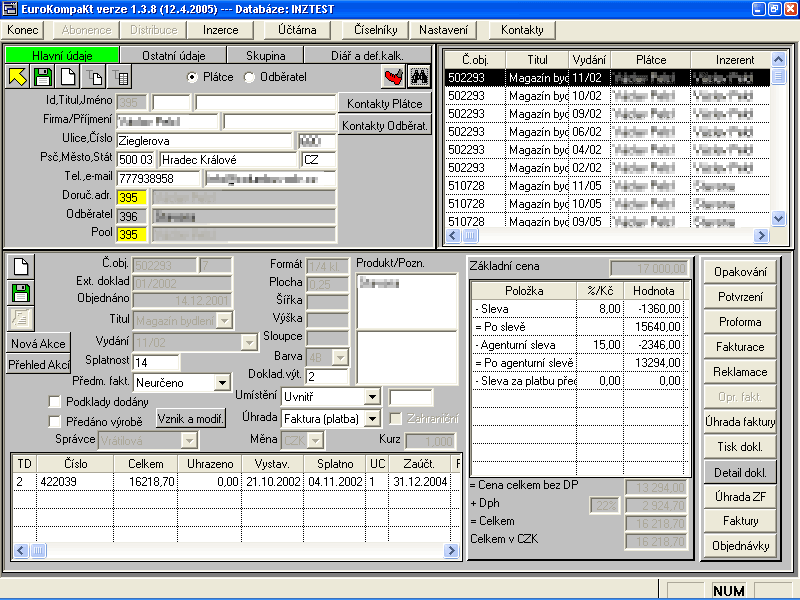Click the green diskette icon in order panel
This screenshot has width=800, height=600.
click(20, 292)
